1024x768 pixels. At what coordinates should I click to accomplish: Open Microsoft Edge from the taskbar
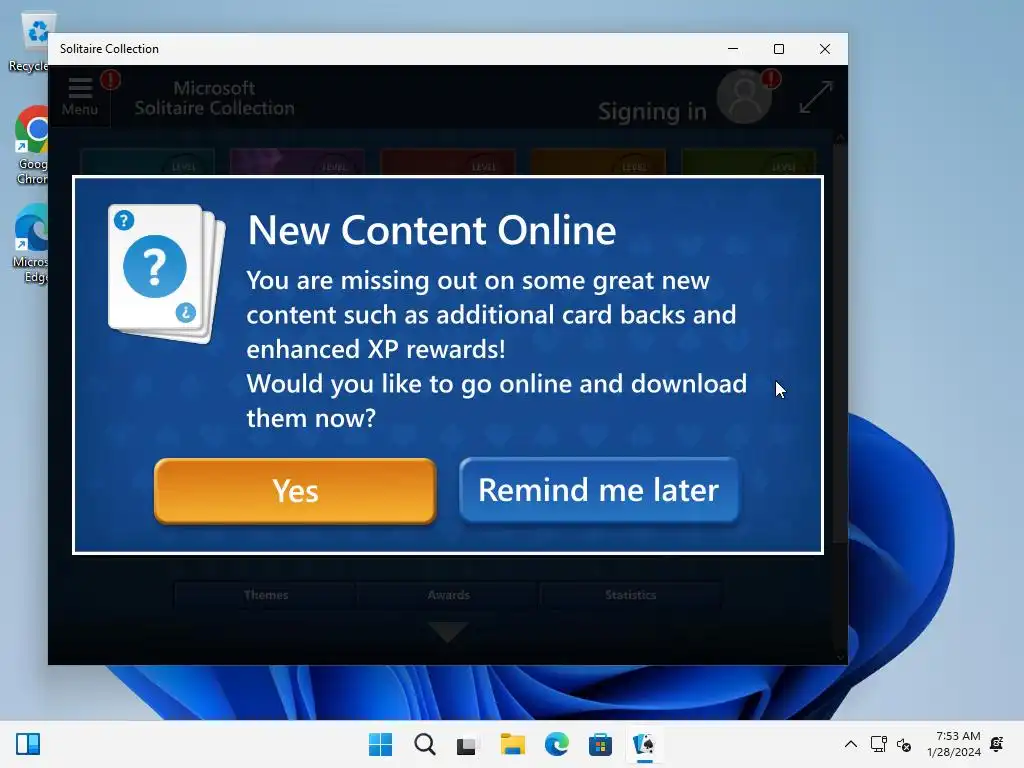556,744
